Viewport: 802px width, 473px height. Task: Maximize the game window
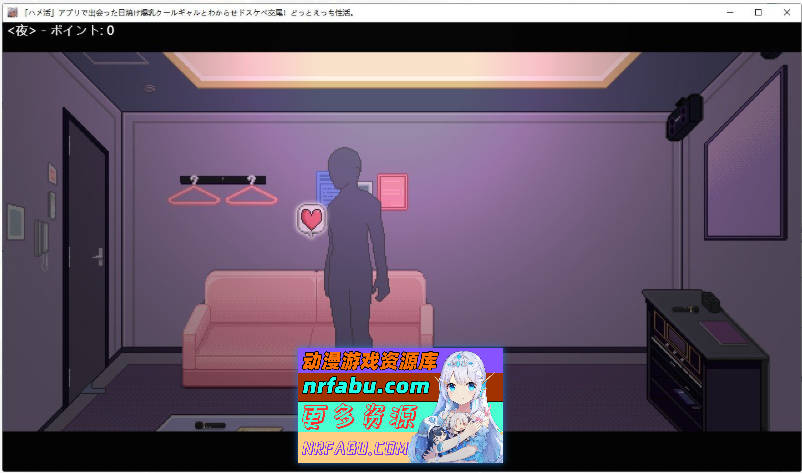pyautogui.click(x=757, y=11)
